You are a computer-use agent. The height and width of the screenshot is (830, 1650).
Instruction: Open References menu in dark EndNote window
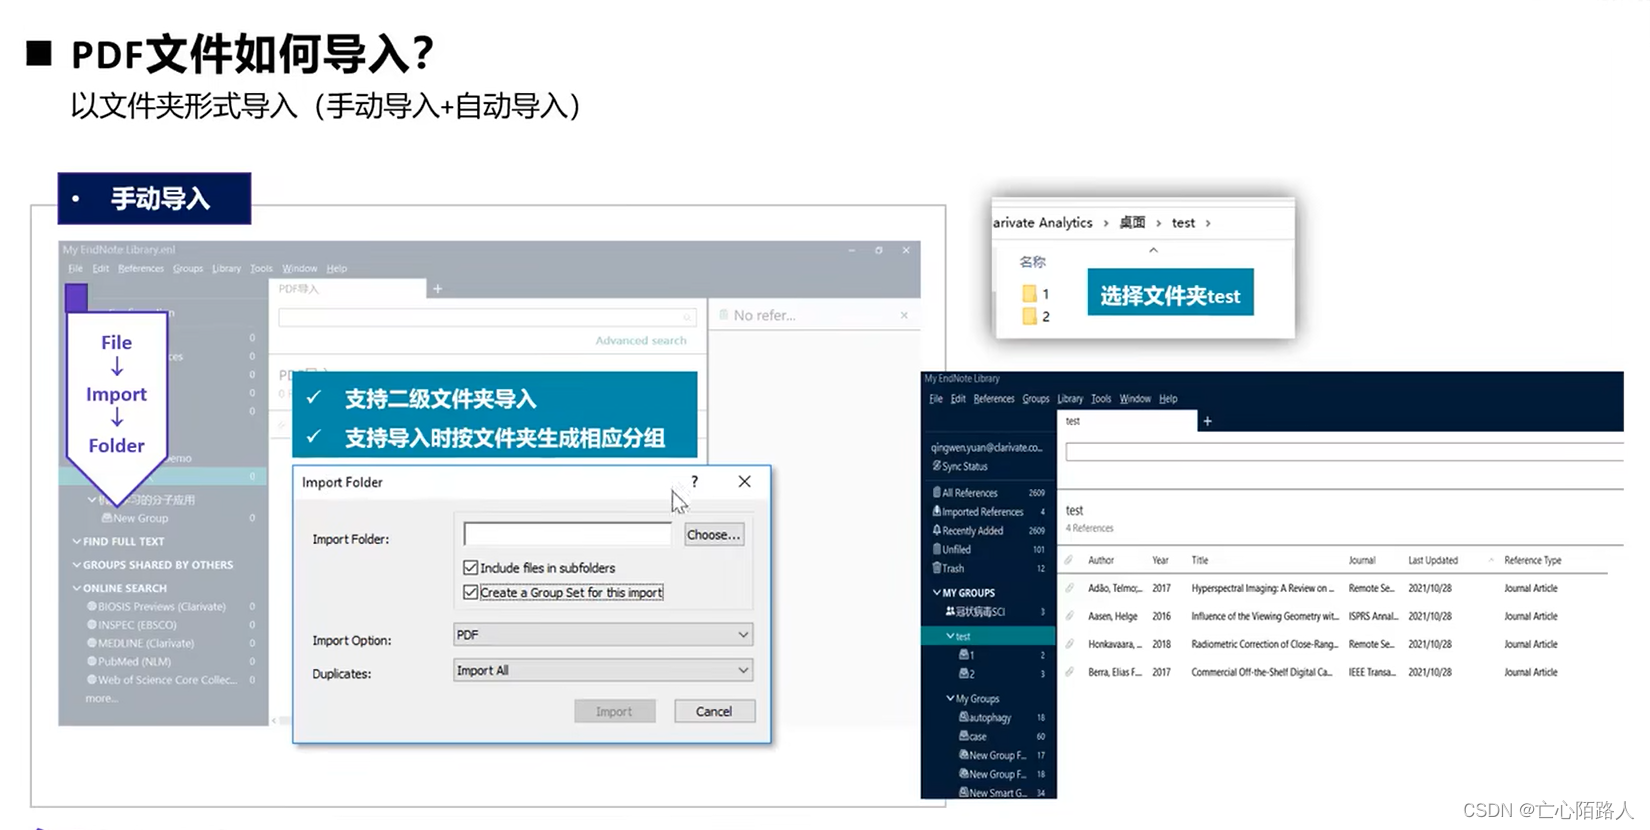click(x=994, y=398)
